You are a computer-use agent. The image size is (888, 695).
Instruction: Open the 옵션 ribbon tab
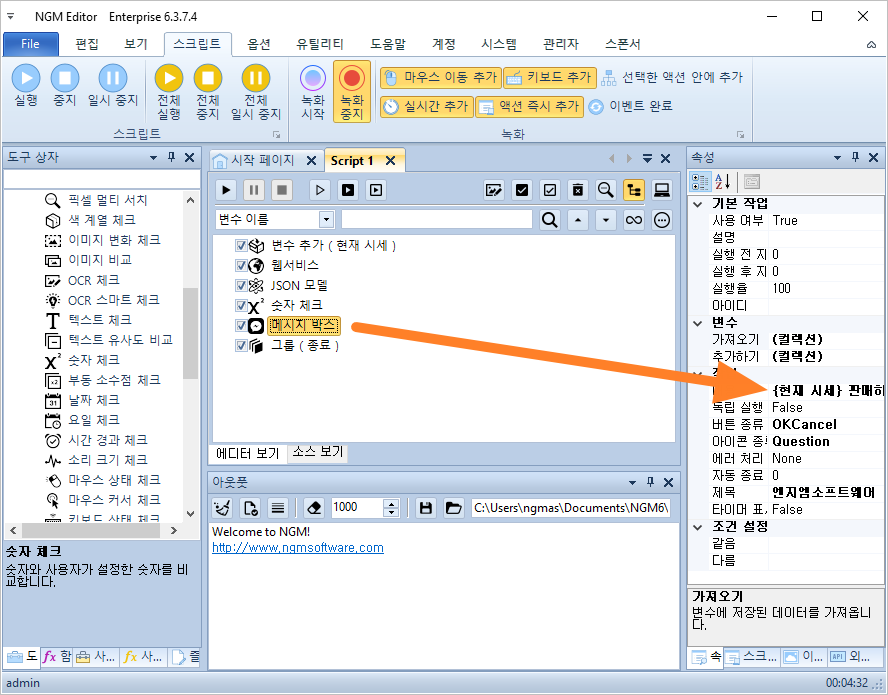[x=259, y=44]
